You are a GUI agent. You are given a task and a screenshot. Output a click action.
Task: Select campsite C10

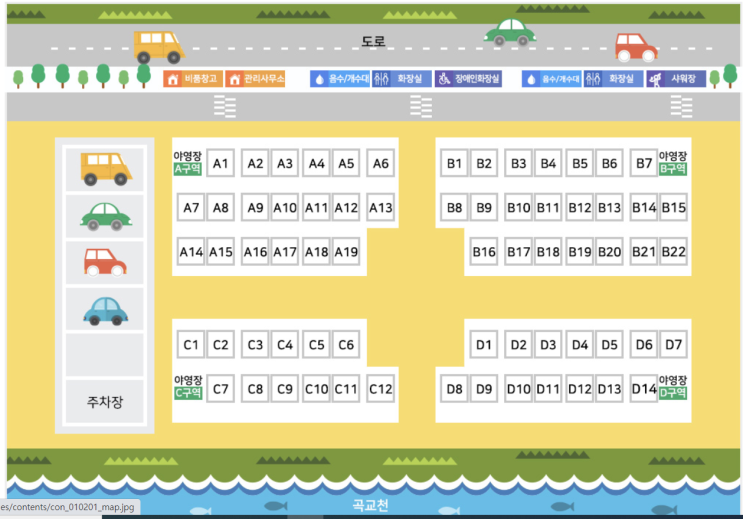click(x=317, y=389)
